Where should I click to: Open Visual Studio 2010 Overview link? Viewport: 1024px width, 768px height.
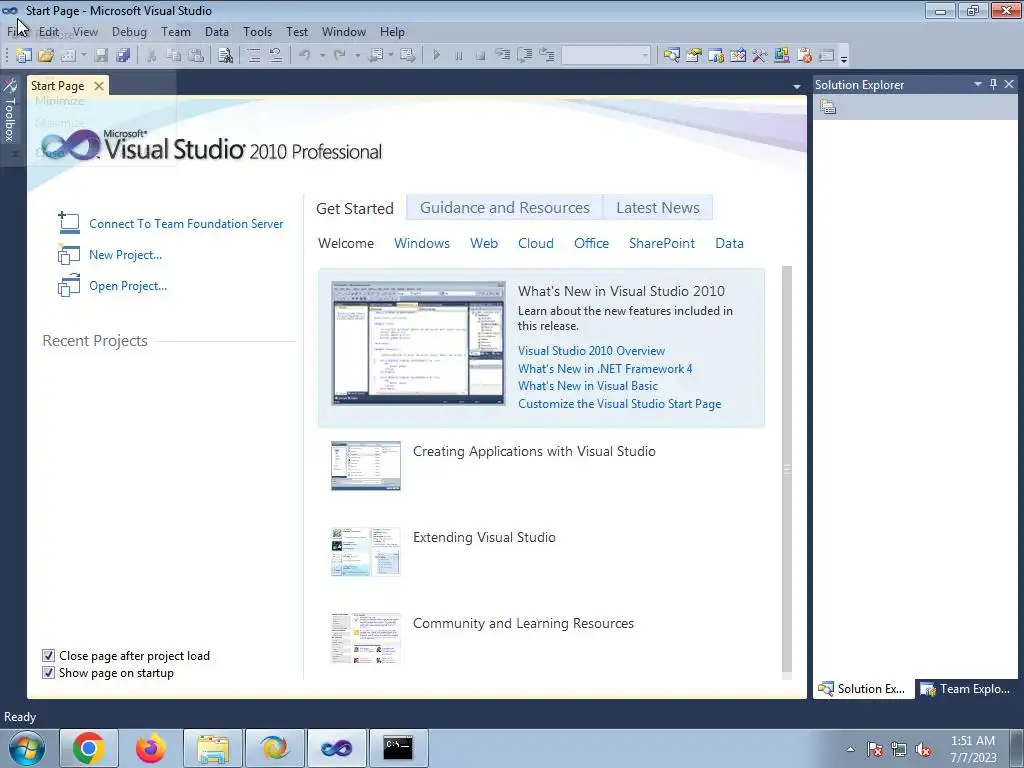click(x=592, y=351)
